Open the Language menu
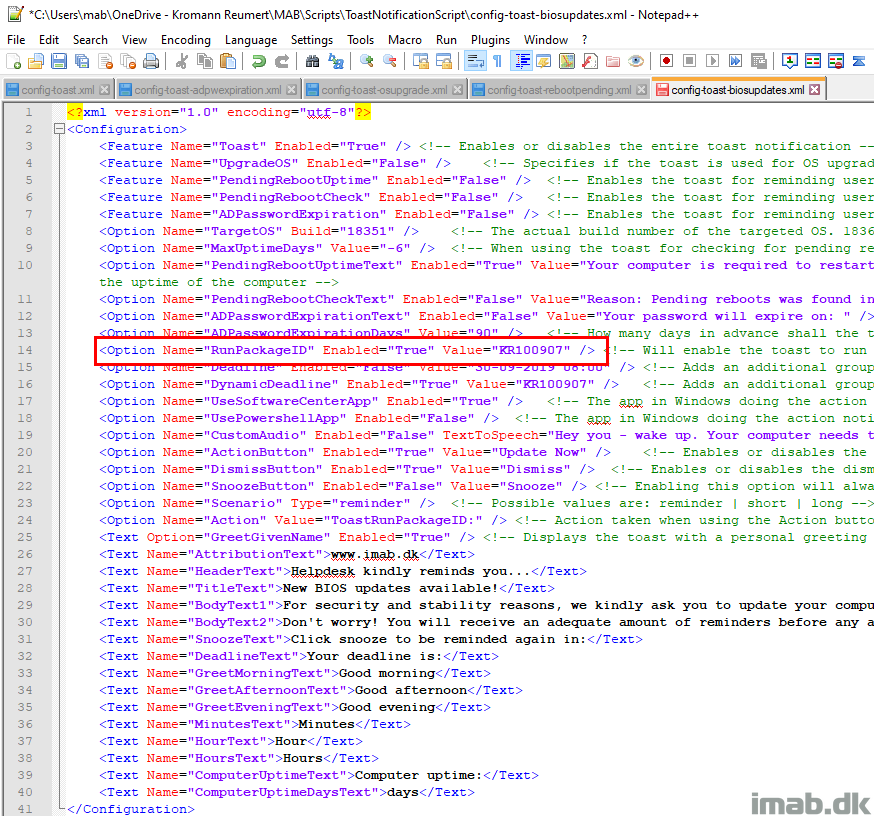The image size is (874, 816). click(251, 40)
